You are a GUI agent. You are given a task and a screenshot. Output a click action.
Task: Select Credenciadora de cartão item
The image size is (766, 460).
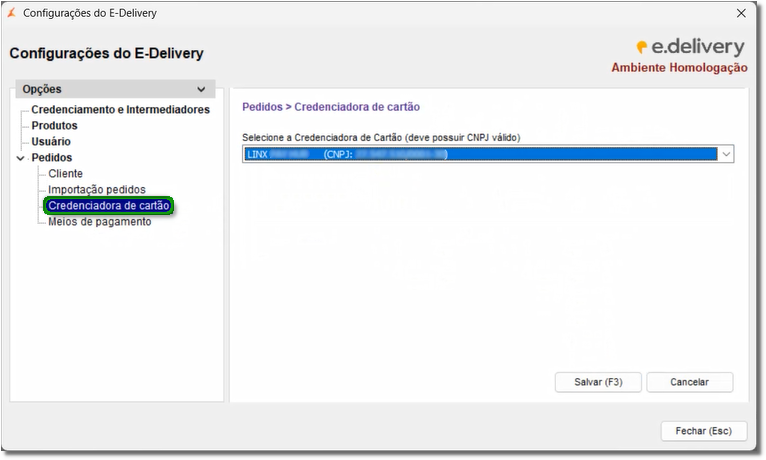[x=108, y=206]
